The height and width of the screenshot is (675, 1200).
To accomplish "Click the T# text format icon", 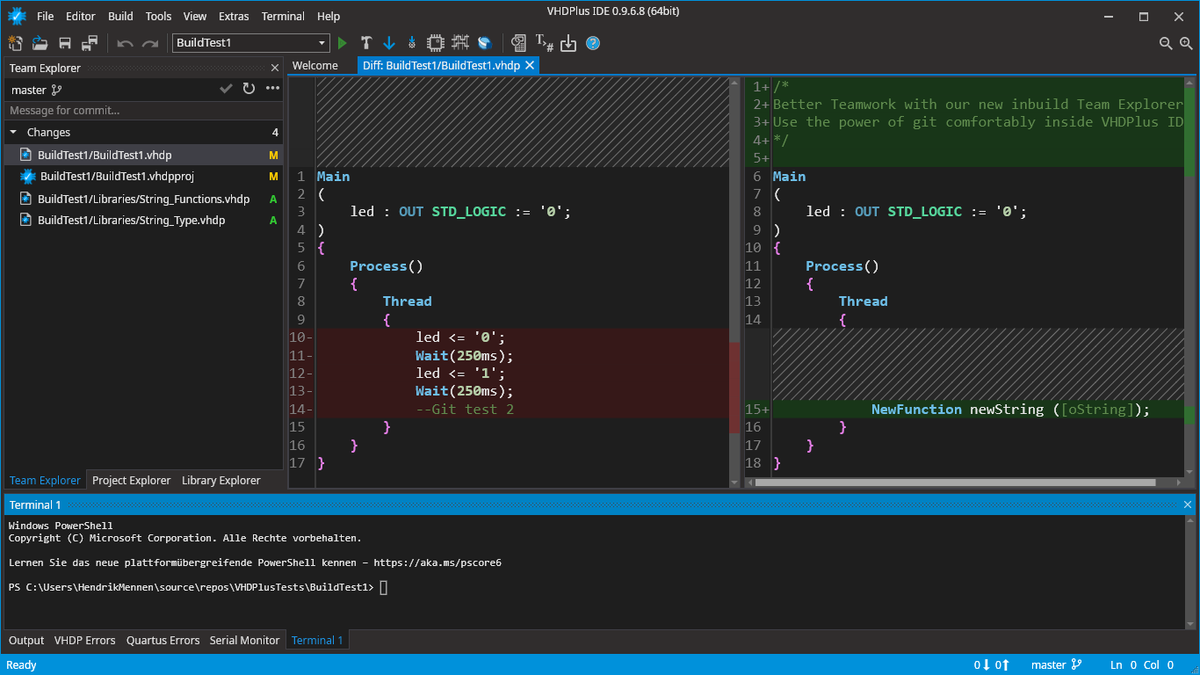I will pyautogui.click(x=544, y=43).
